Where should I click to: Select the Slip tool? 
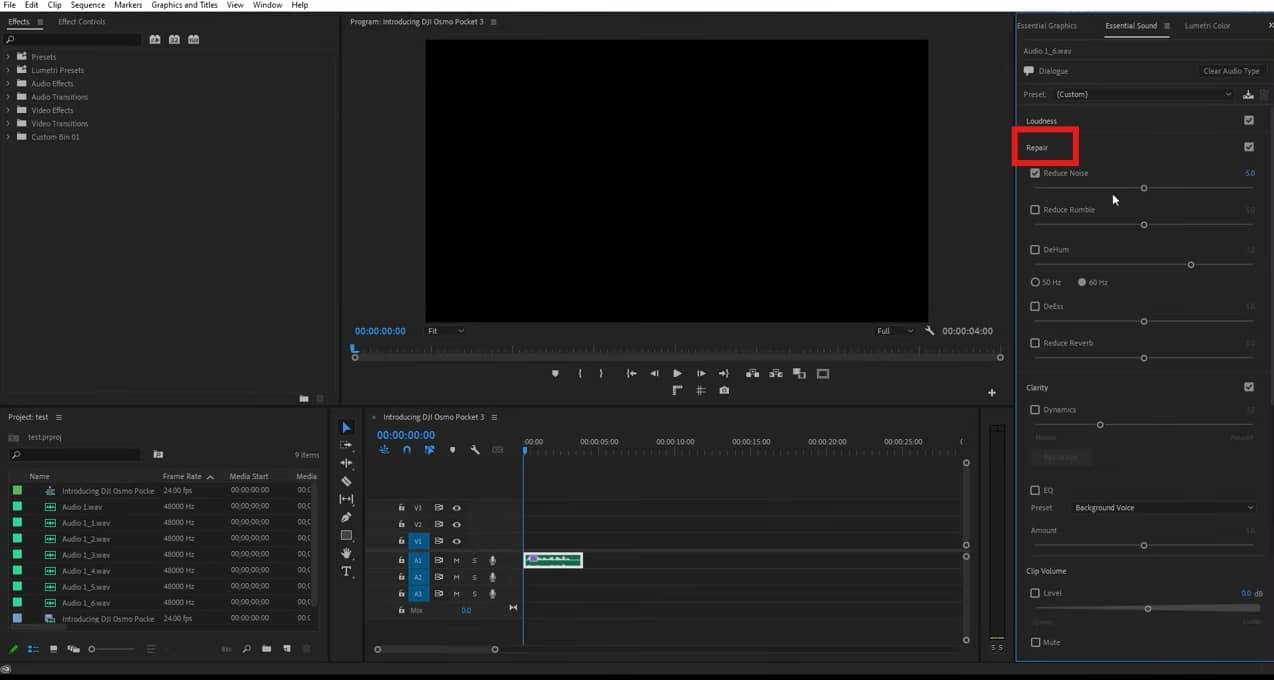pyautogui.click(x=347, y=499)
